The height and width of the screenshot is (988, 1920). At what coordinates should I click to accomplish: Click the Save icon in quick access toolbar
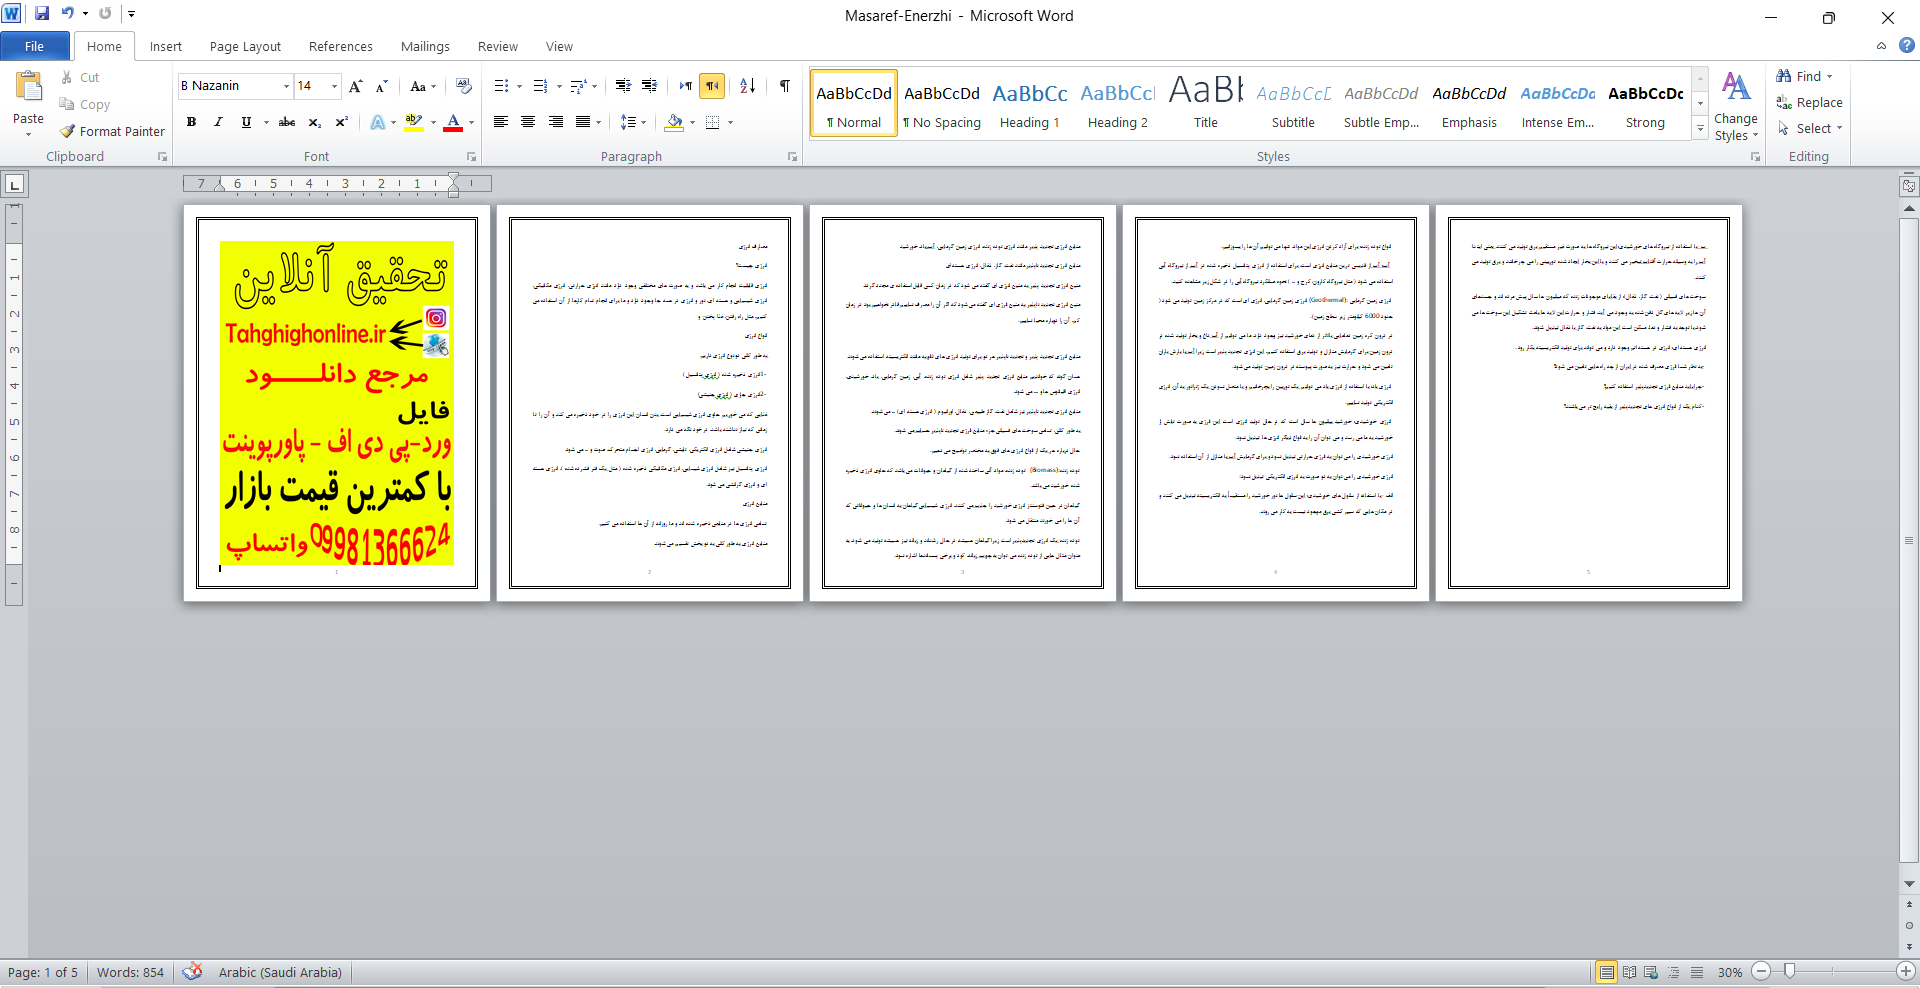click(42, 14)
